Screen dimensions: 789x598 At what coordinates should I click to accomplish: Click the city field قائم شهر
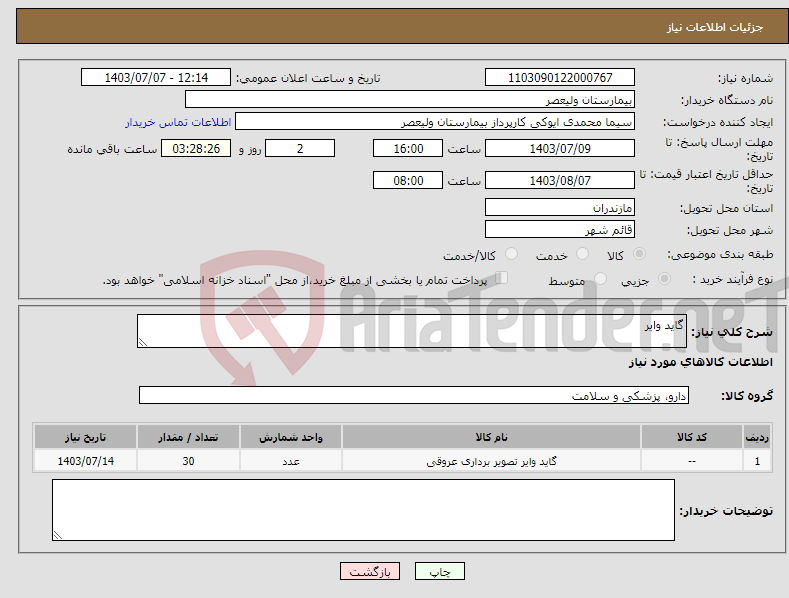560,230
